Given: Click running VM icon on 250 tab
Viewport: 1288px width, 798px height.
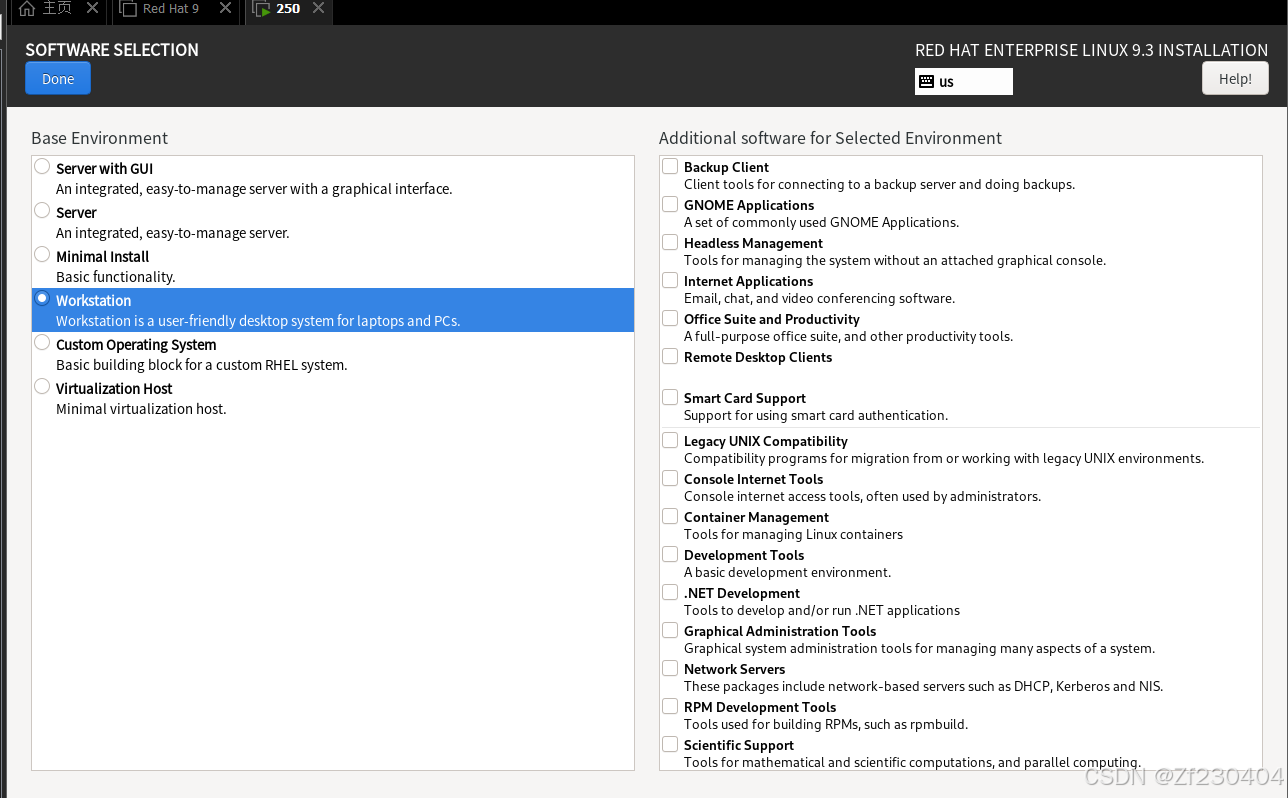Looking at the screenshot, I should pos(262,10).
